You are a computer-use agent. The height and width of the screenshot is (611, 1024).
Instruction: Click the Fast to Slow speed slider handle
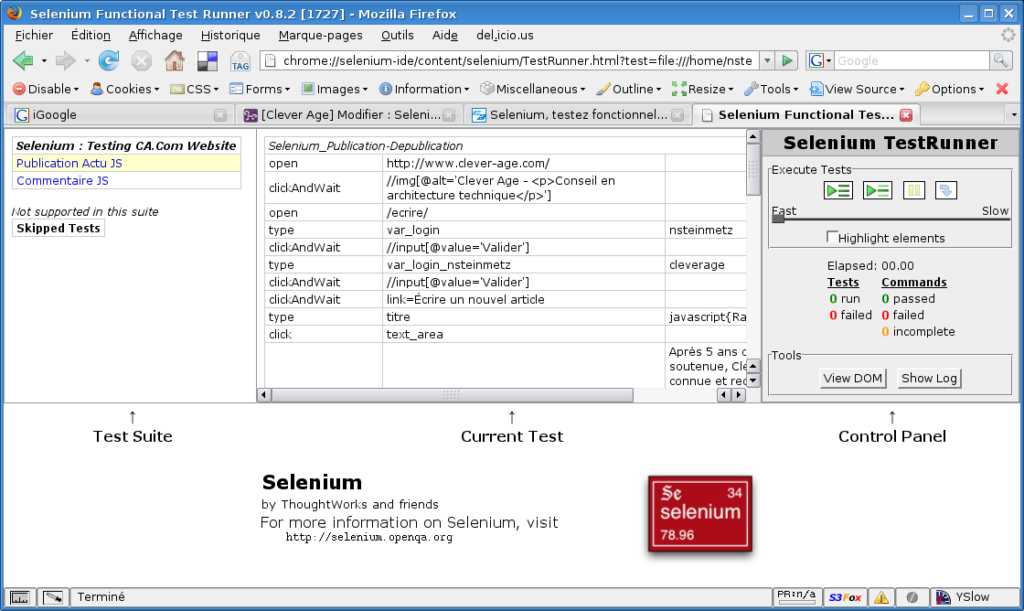tap(778, 218)
